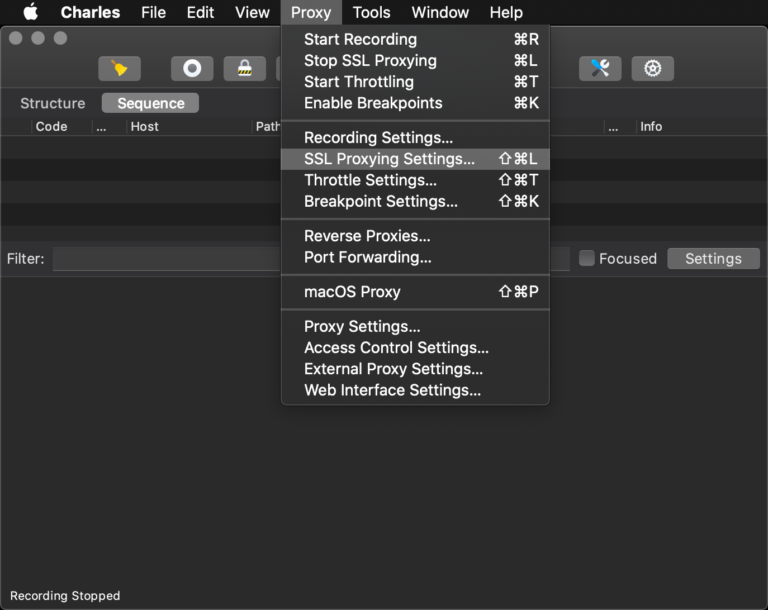Open Proxy Settings...
Viewport: 768px width, 610px height.
point(415,327)
